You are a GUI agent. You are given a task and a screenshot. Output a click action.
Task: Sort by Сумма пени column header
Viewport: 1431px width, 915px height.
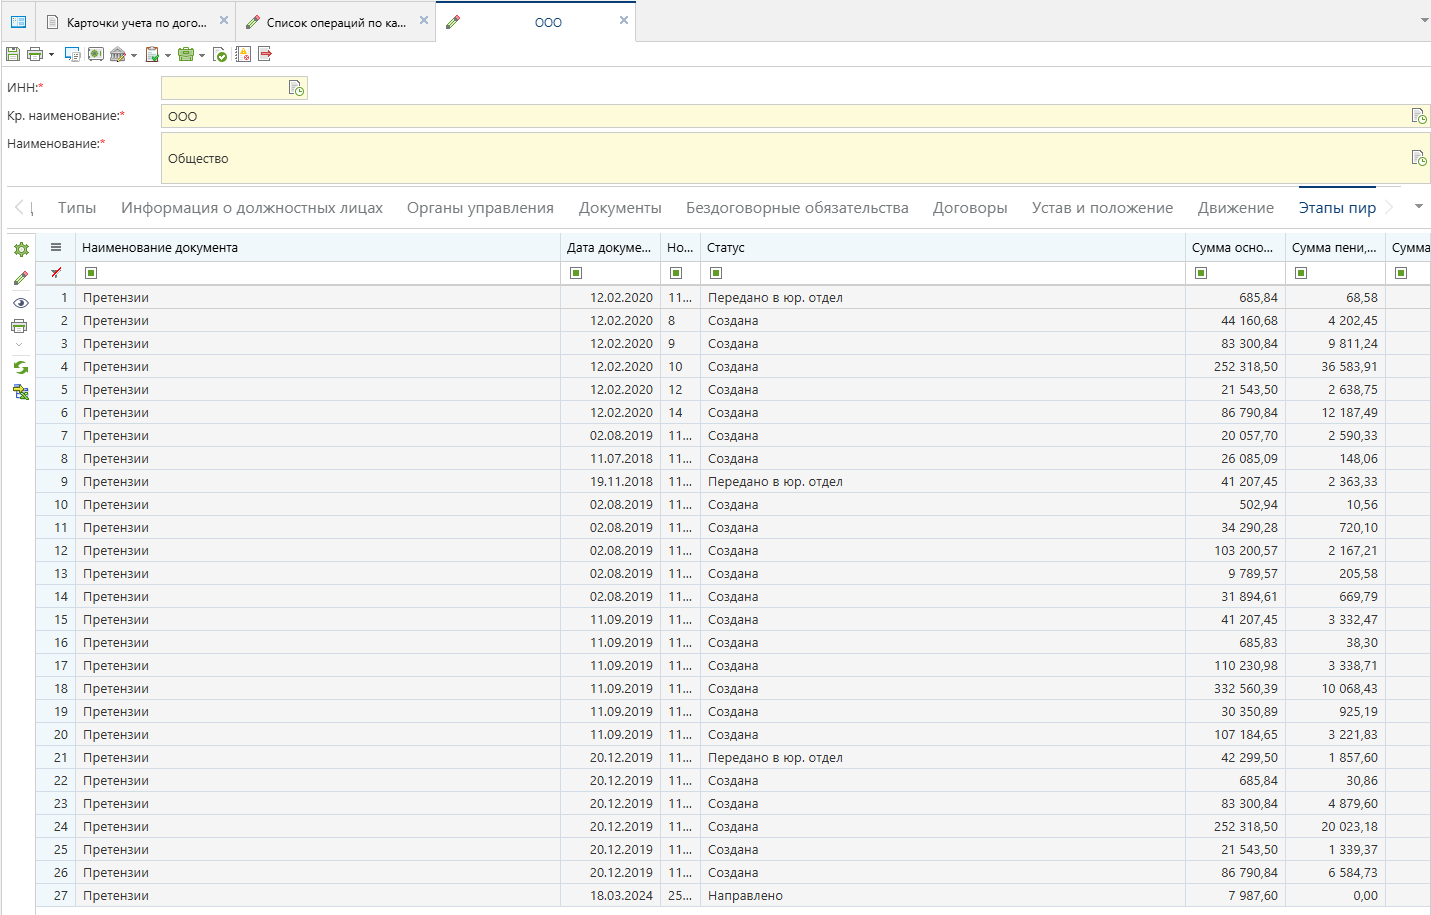[x=1336, y=247]
